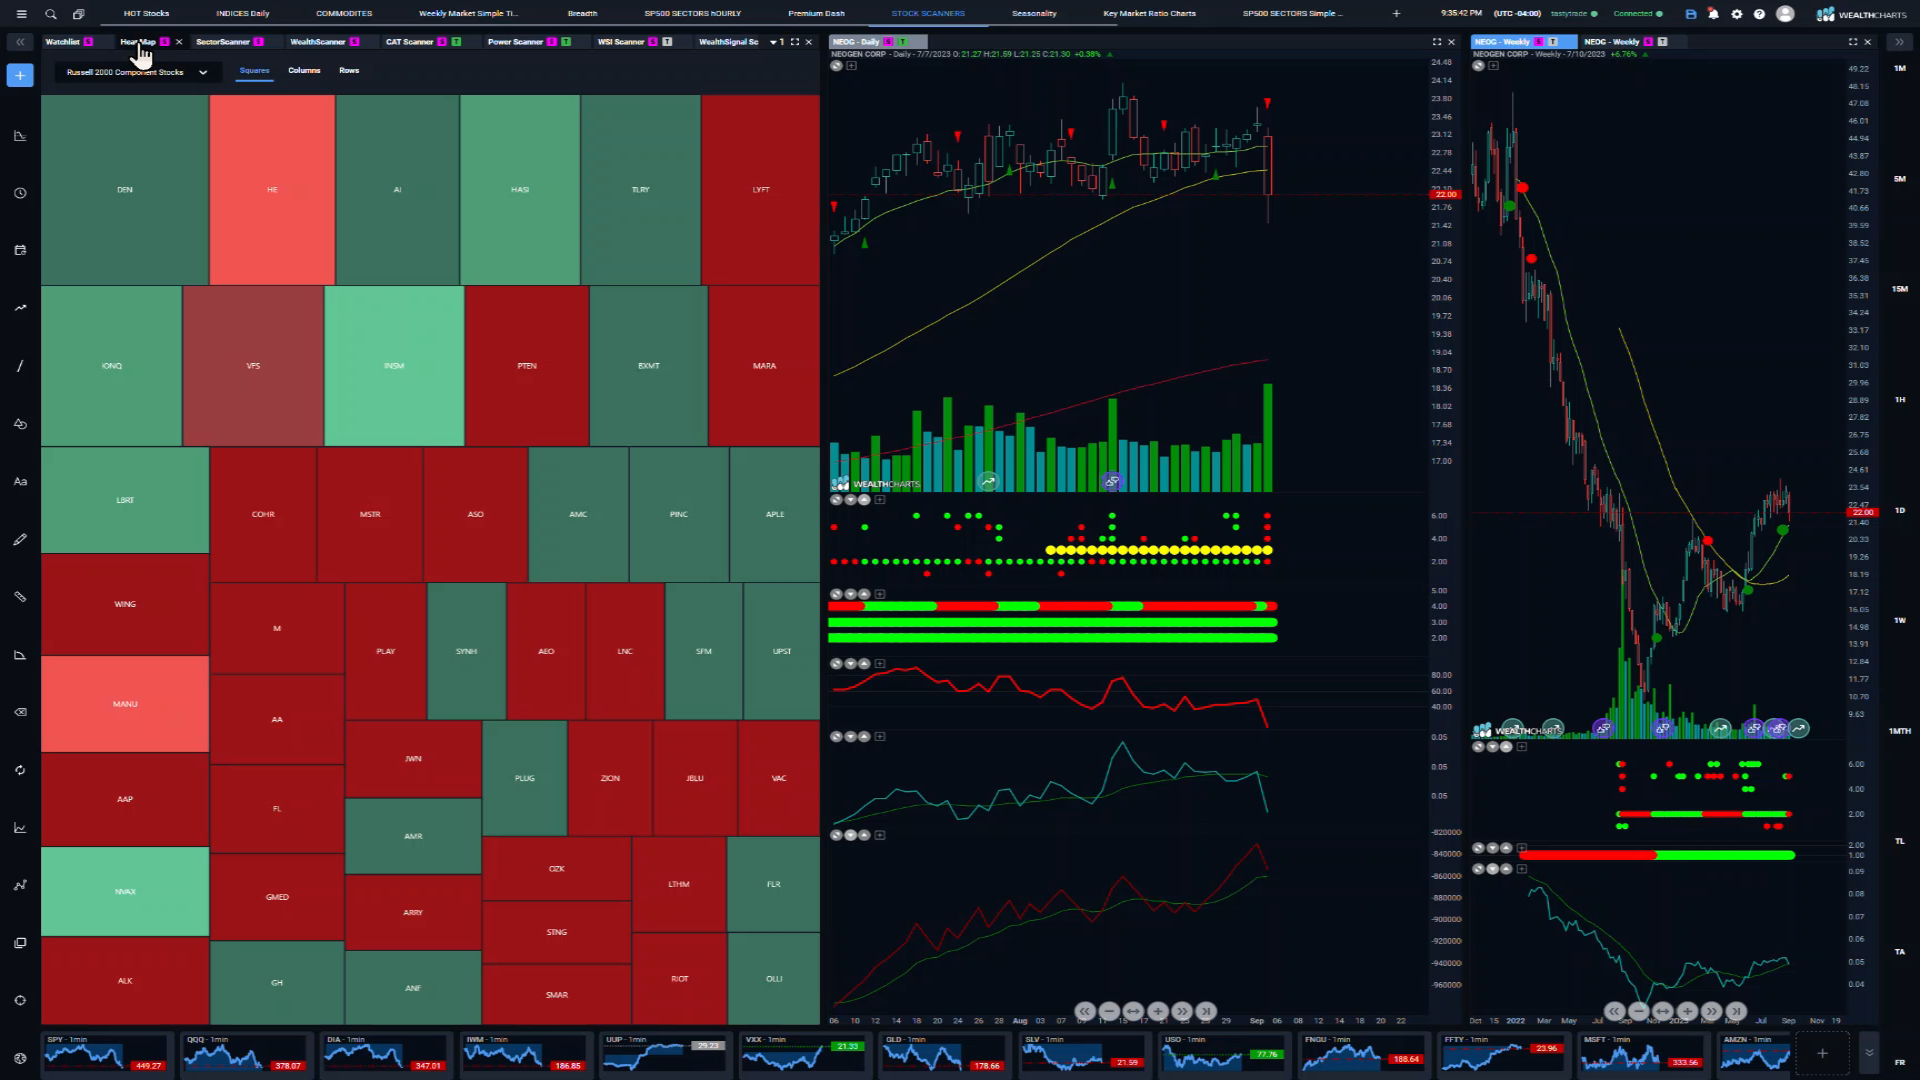Select the diagonal line drawing tool
The image size is (1920, 1080).
pos(20,366)
